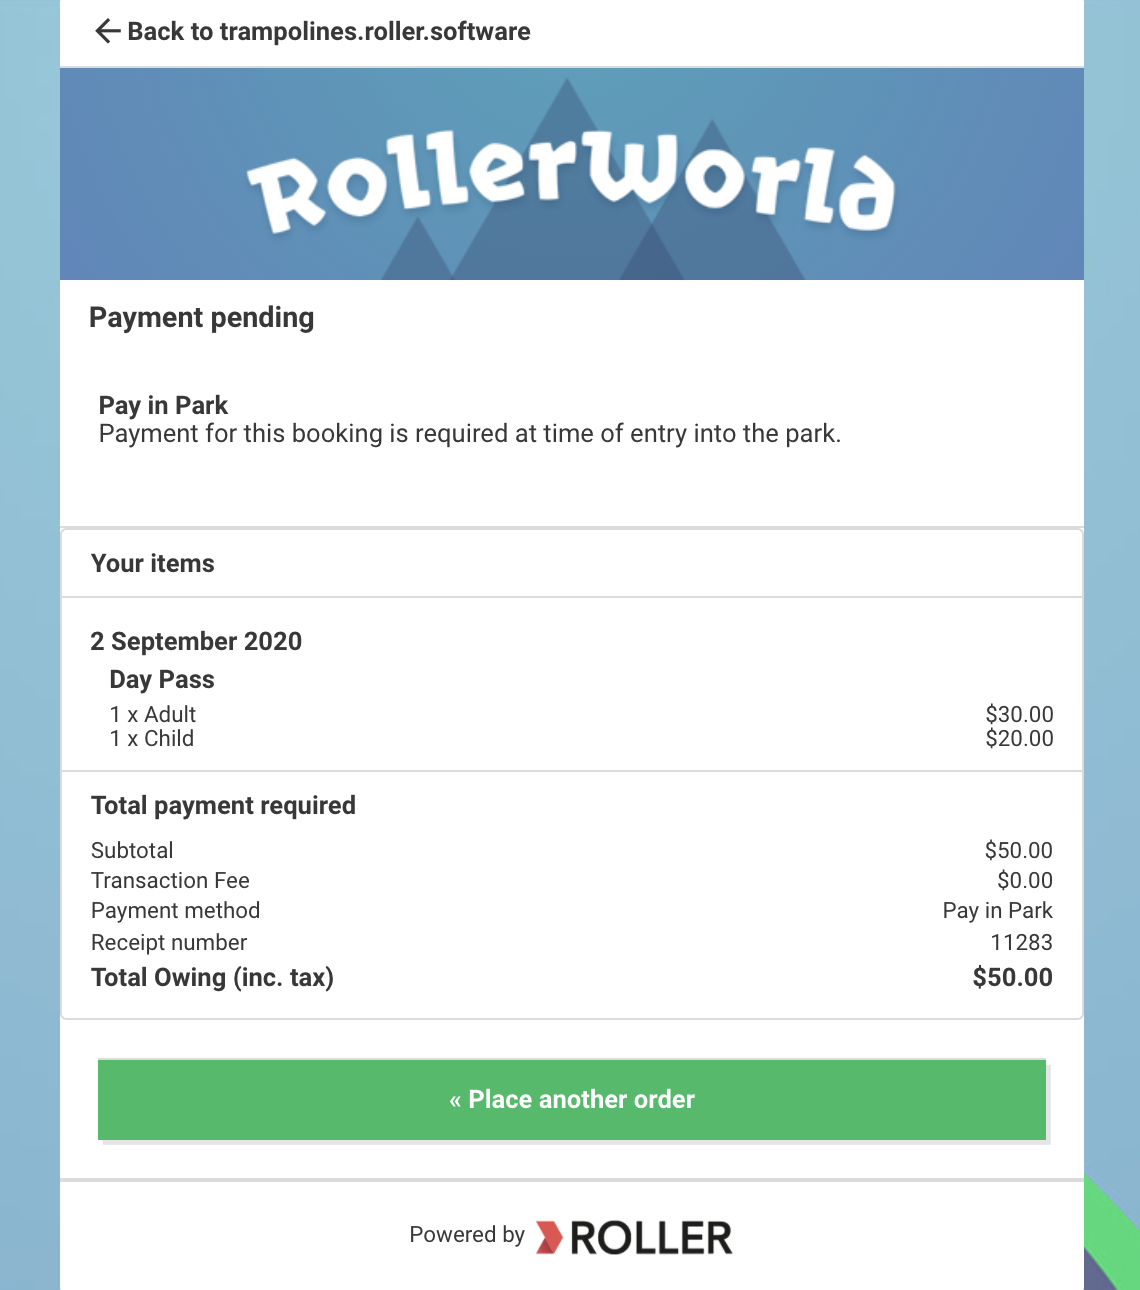Click the 2 September 2020 date
The width and height of the screenshot is (1140, 1290).
click(x=196, y=641)
